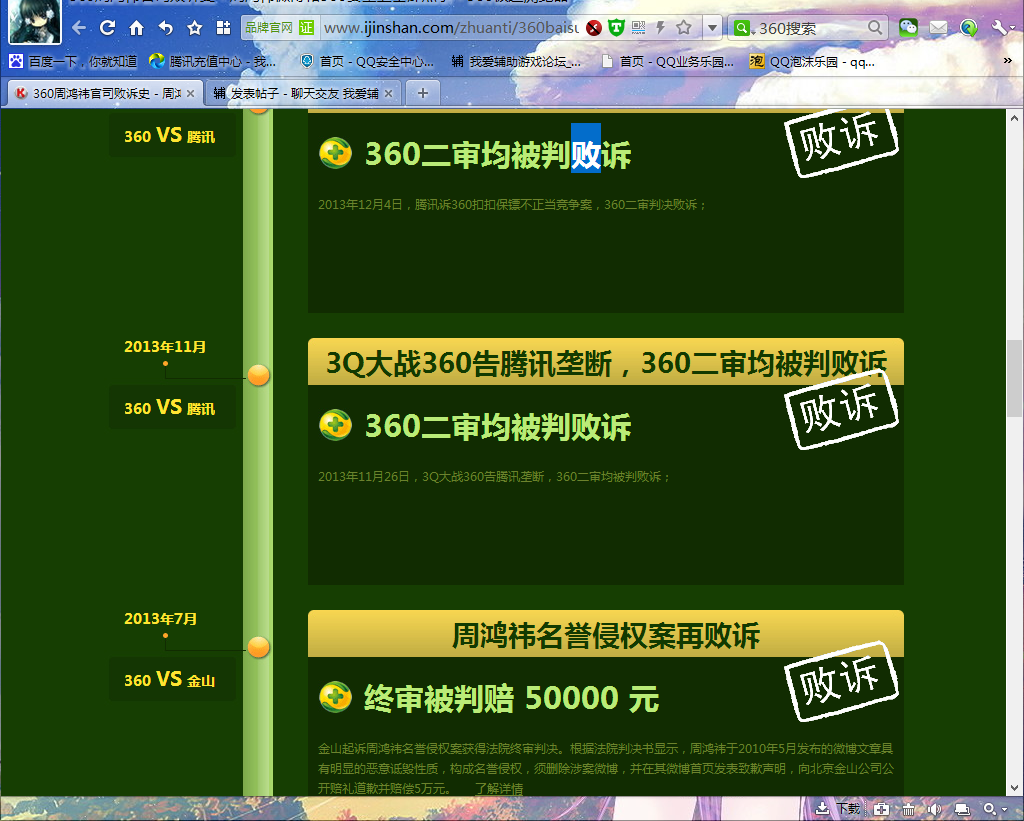Open bookmark 腾讯充值中心
1024x821 pixels.
point(213,61)
